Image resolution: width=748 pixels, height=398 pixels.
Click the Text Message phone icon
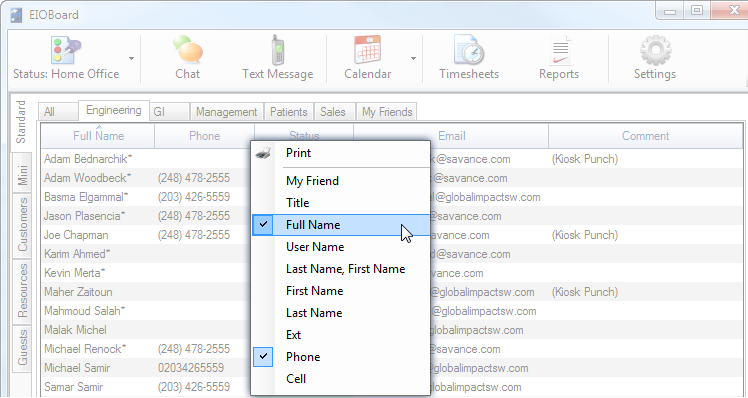277,50
